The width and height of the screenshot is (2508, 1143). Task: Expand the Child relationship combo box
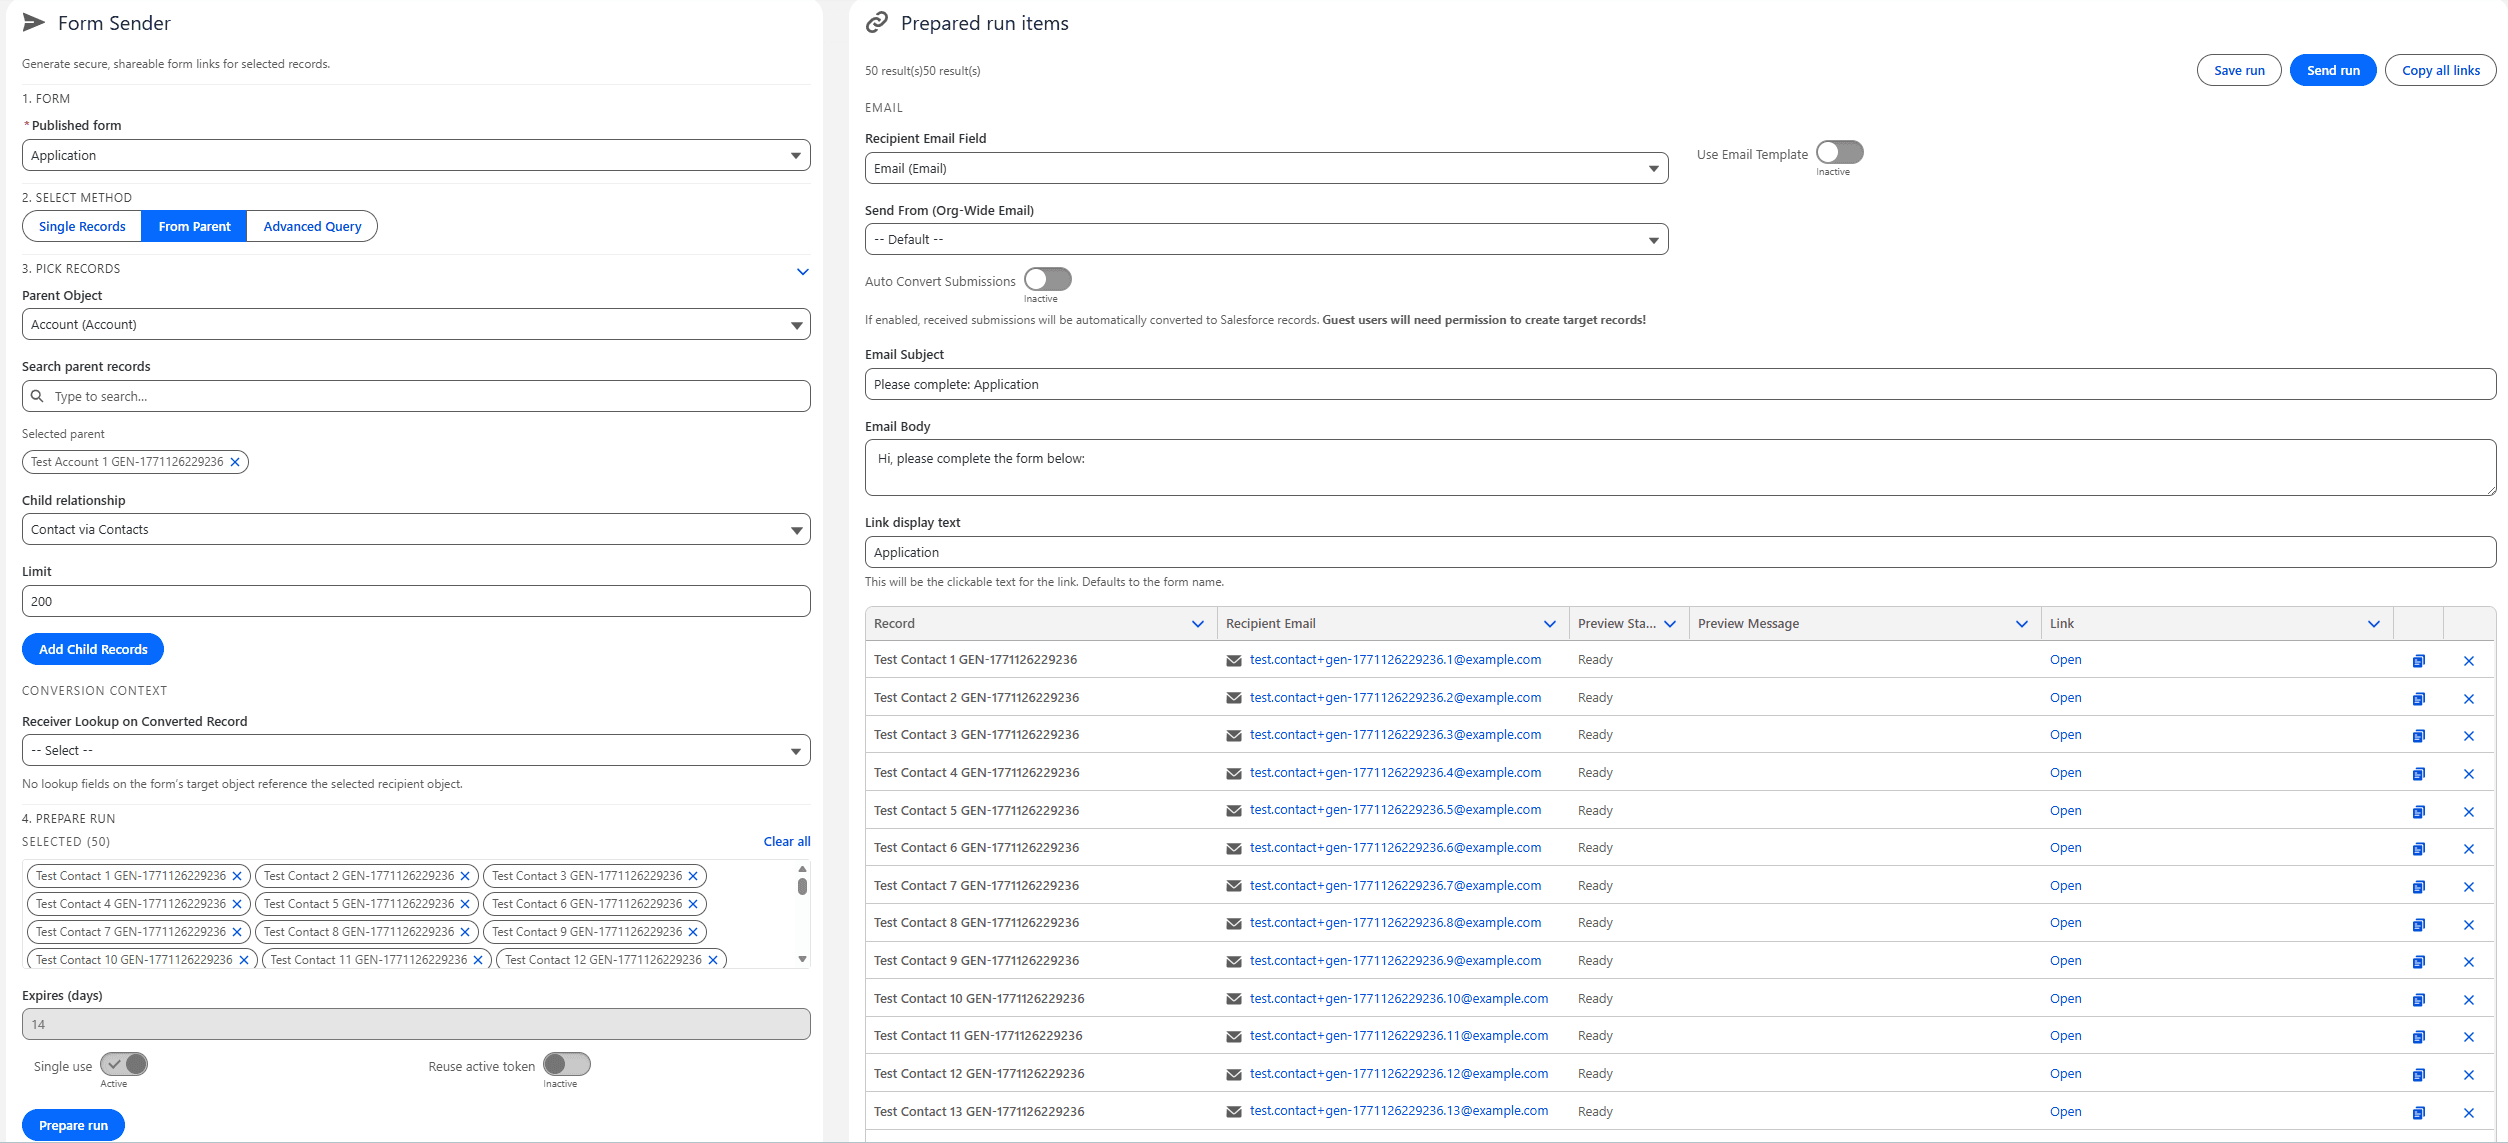click(x=416, y=530)
